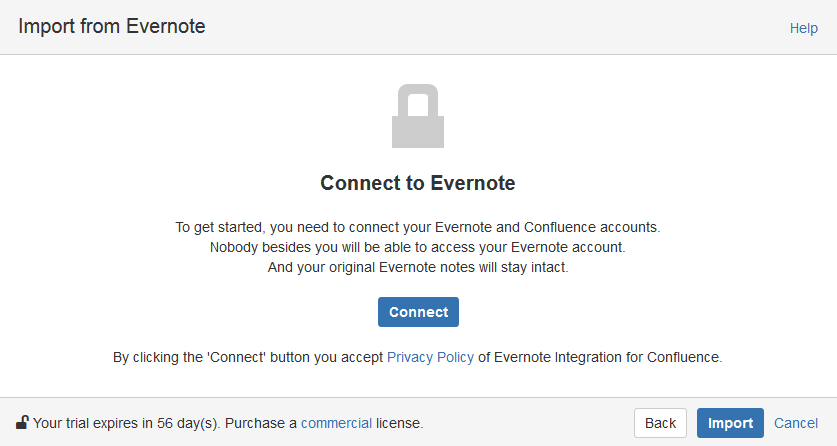837x446 pixels.
Task: Click the large gray padlock icon
Action: [x=417, y=117]
